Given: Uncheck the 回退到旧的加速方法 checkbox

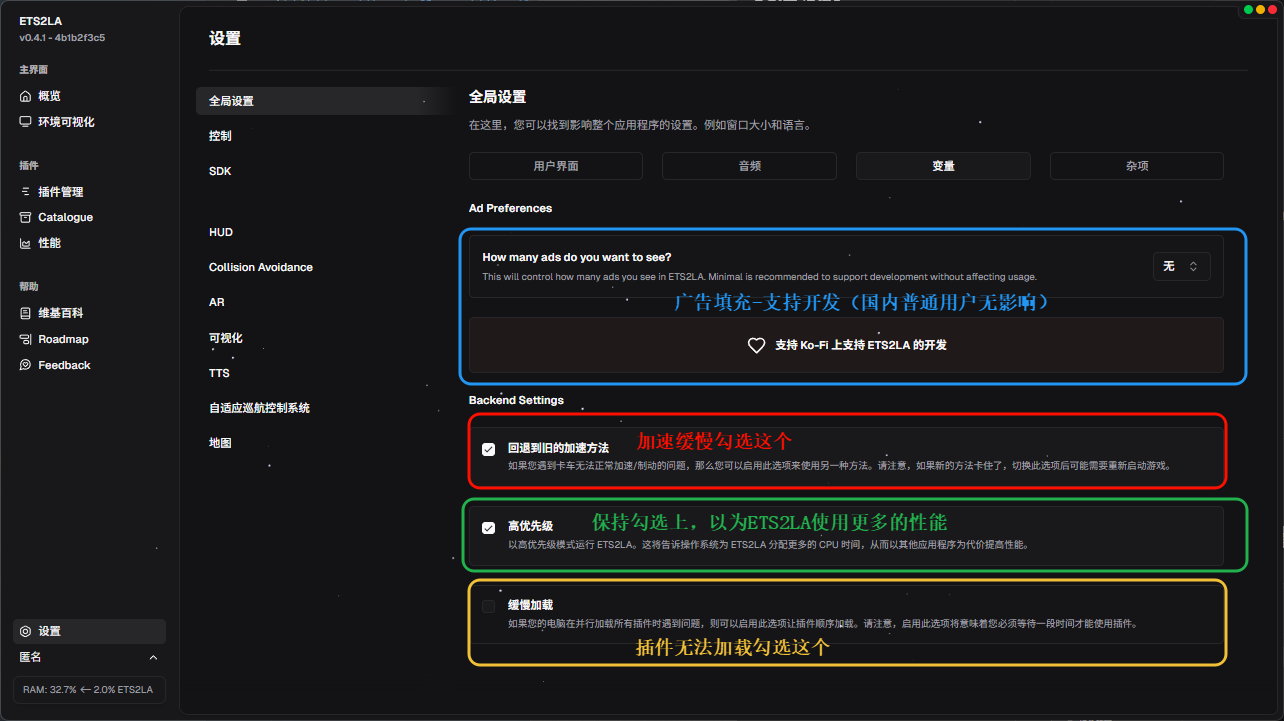Looking at the screenshot, I should (488, 449).
